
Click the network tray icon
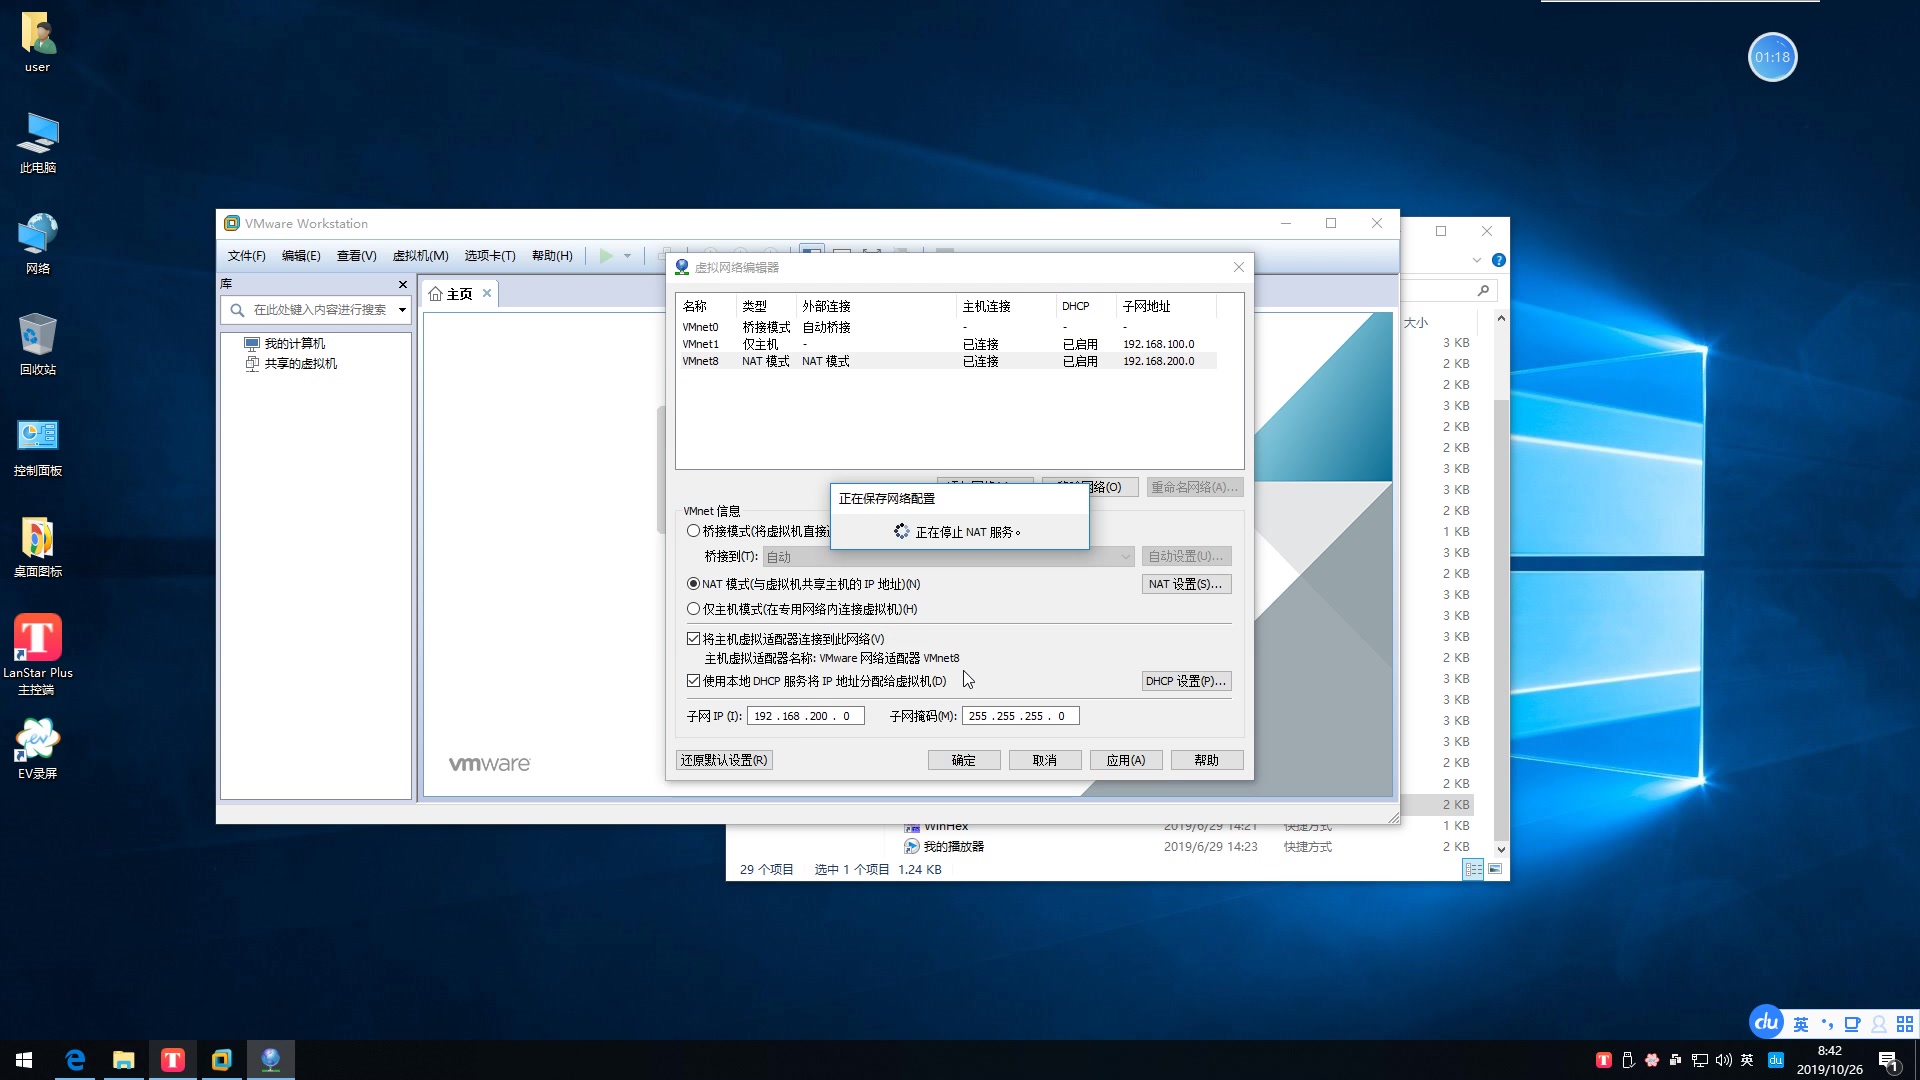click(1700, 1060)
